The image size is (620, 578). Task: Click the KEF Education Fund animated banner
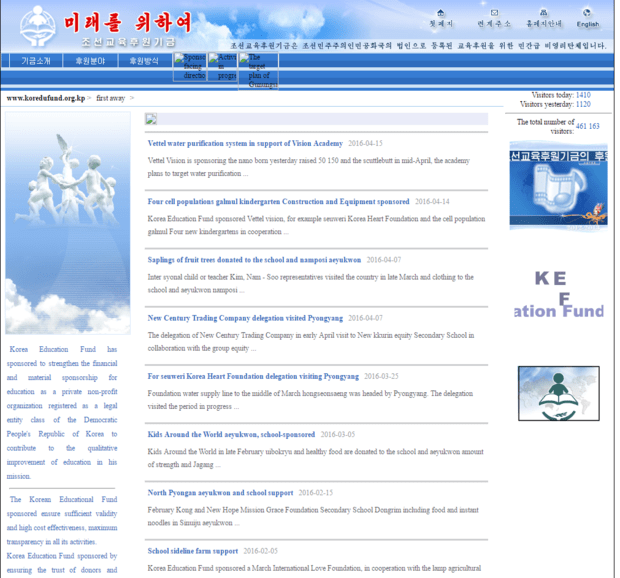[558, 294]
